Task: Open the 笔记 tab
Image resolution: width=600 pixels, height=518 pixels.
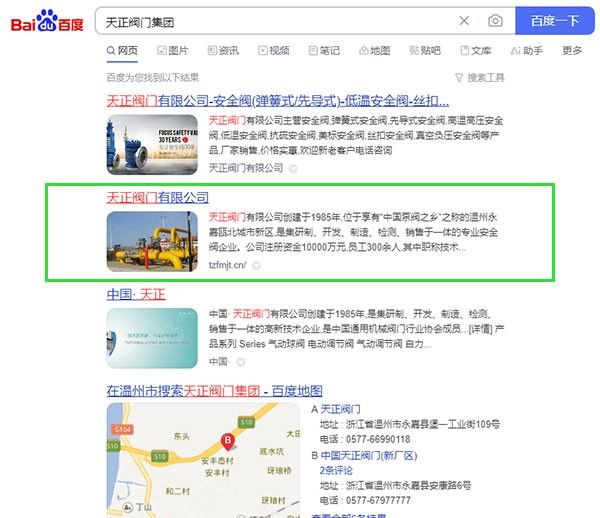Action: pyautogui.click(x=324, y=50)
